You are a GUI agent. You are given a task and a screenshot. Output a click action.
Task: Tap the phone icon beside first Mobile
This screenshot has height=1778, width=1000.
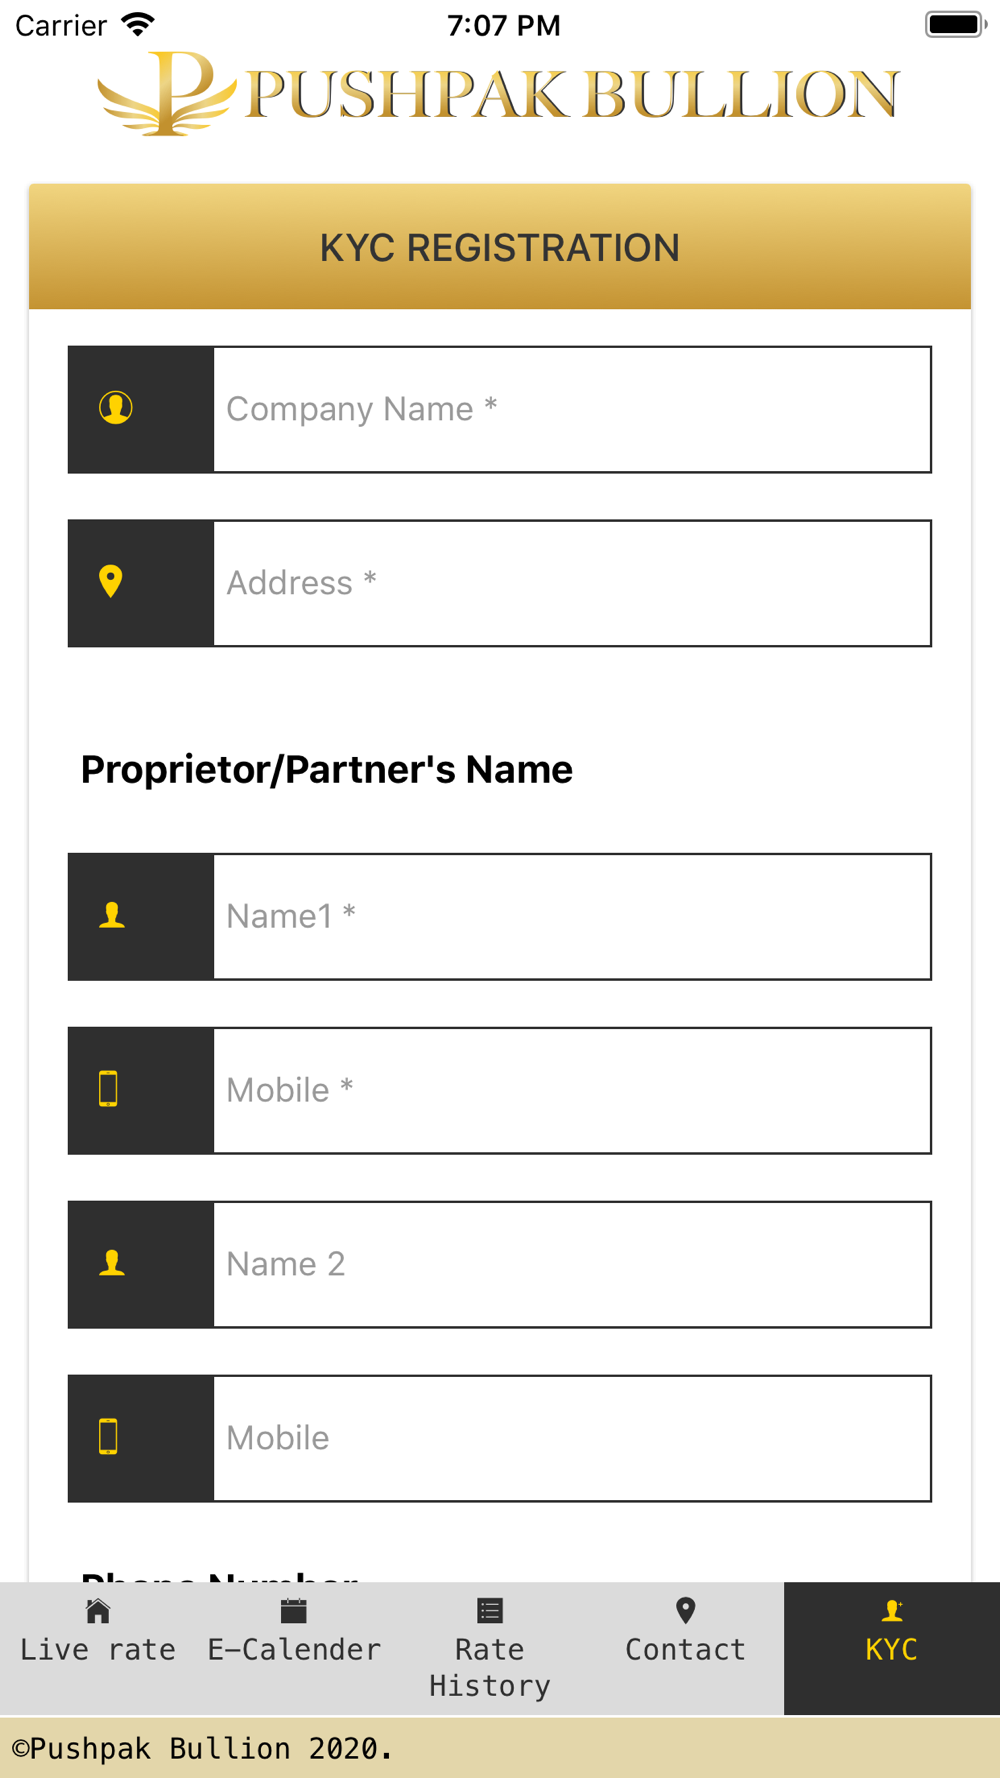point(109,1089)
